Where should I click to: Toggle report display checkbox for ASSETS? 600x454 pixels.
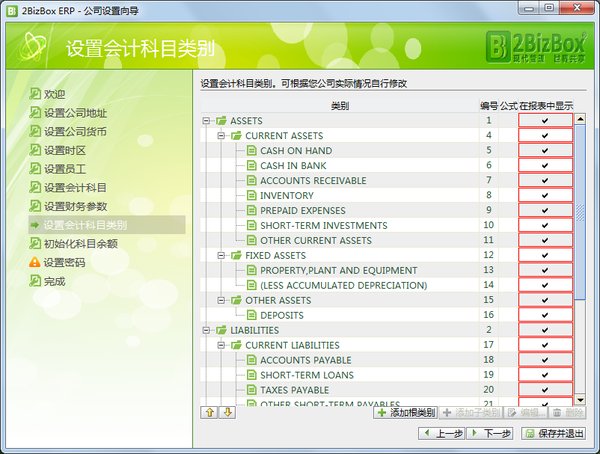pyautogui.click(x=545, y=121)
